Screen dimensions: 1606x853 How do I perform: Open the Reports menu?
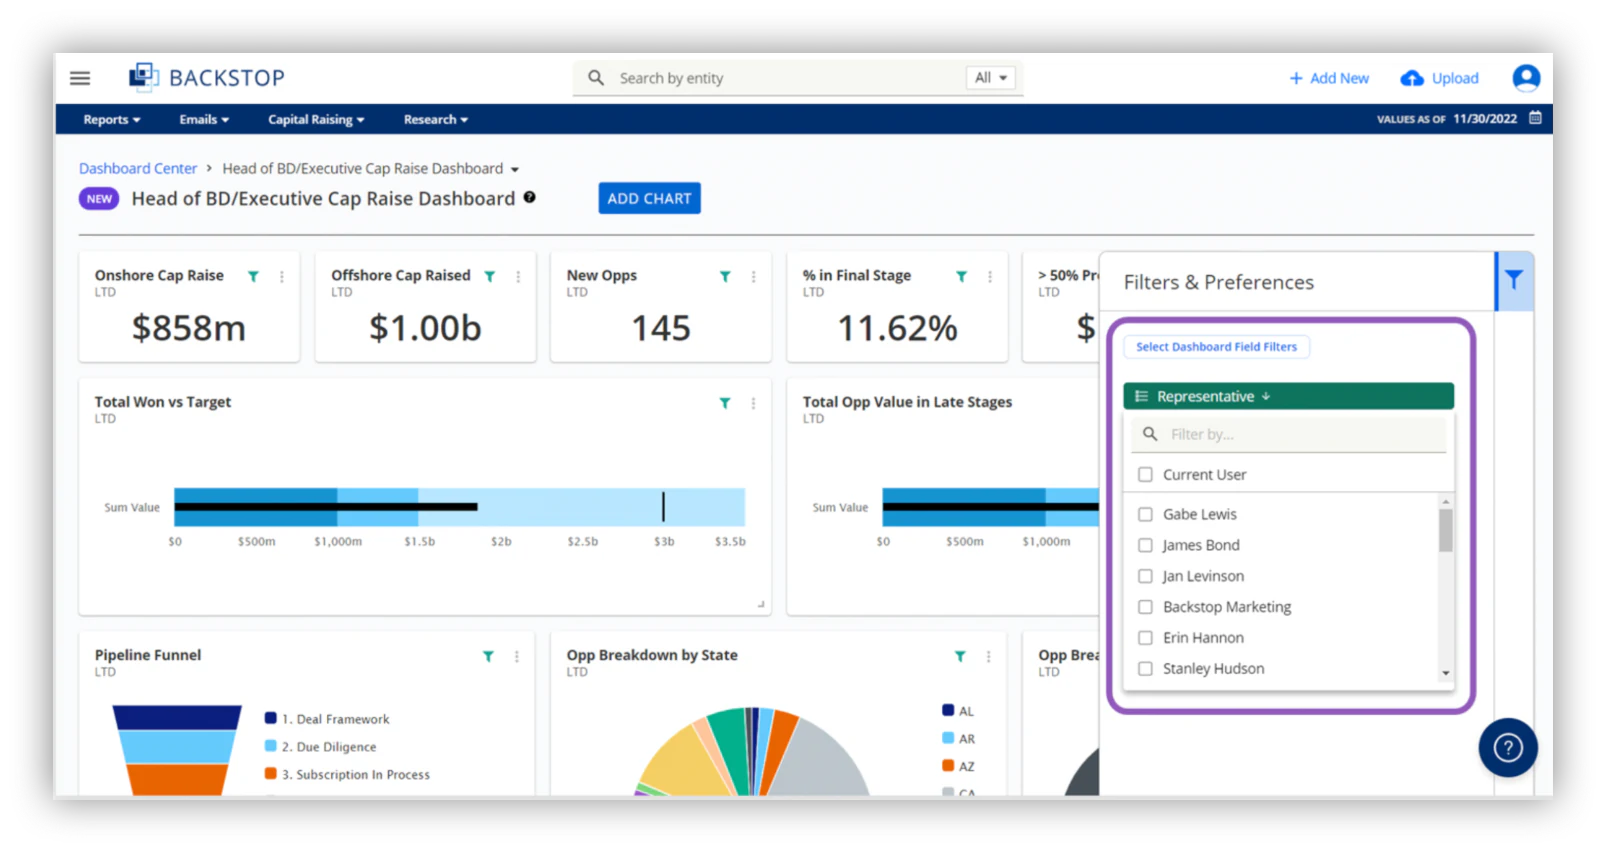tap(111, 119)
